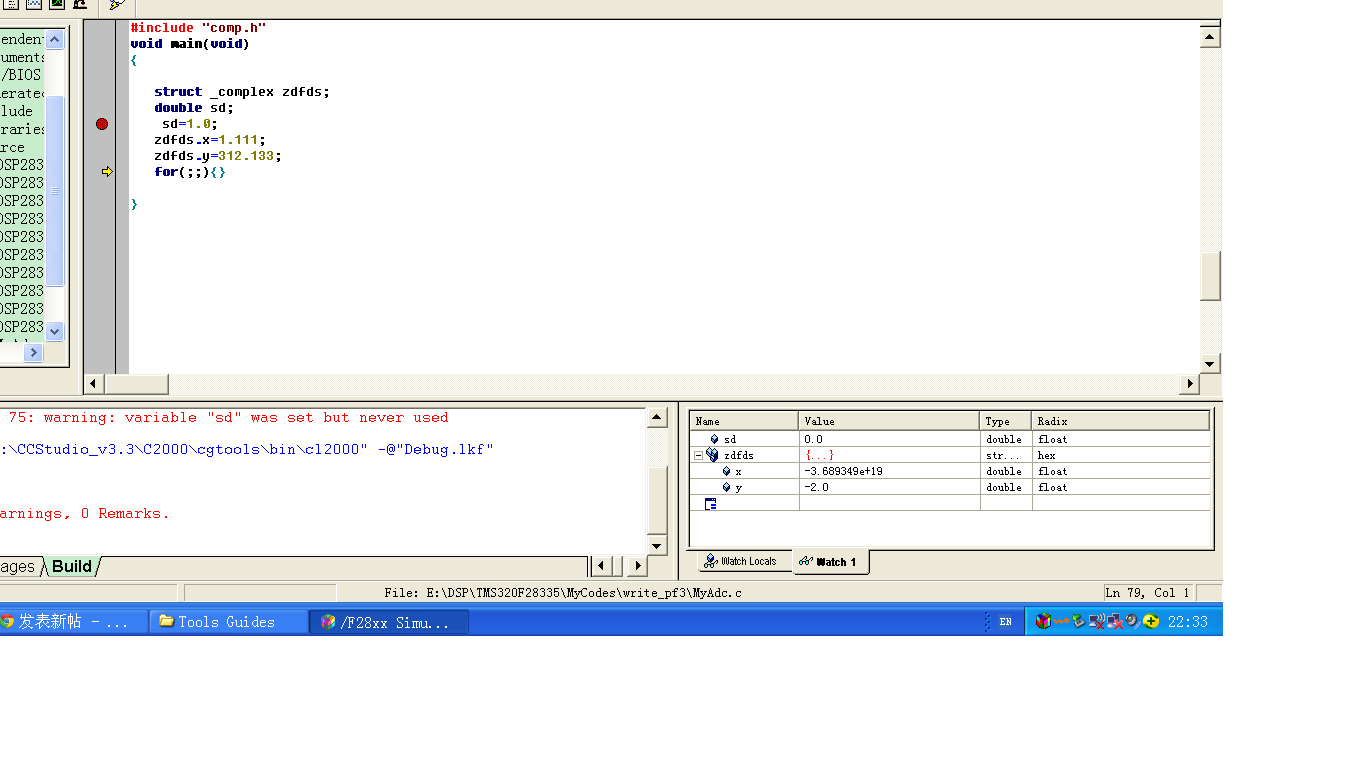The width and height of the screenshot is (1366, 768).
Task: Click the Debug.lkf command line in output
Action: pyautogui.click(x=247, y=450)
